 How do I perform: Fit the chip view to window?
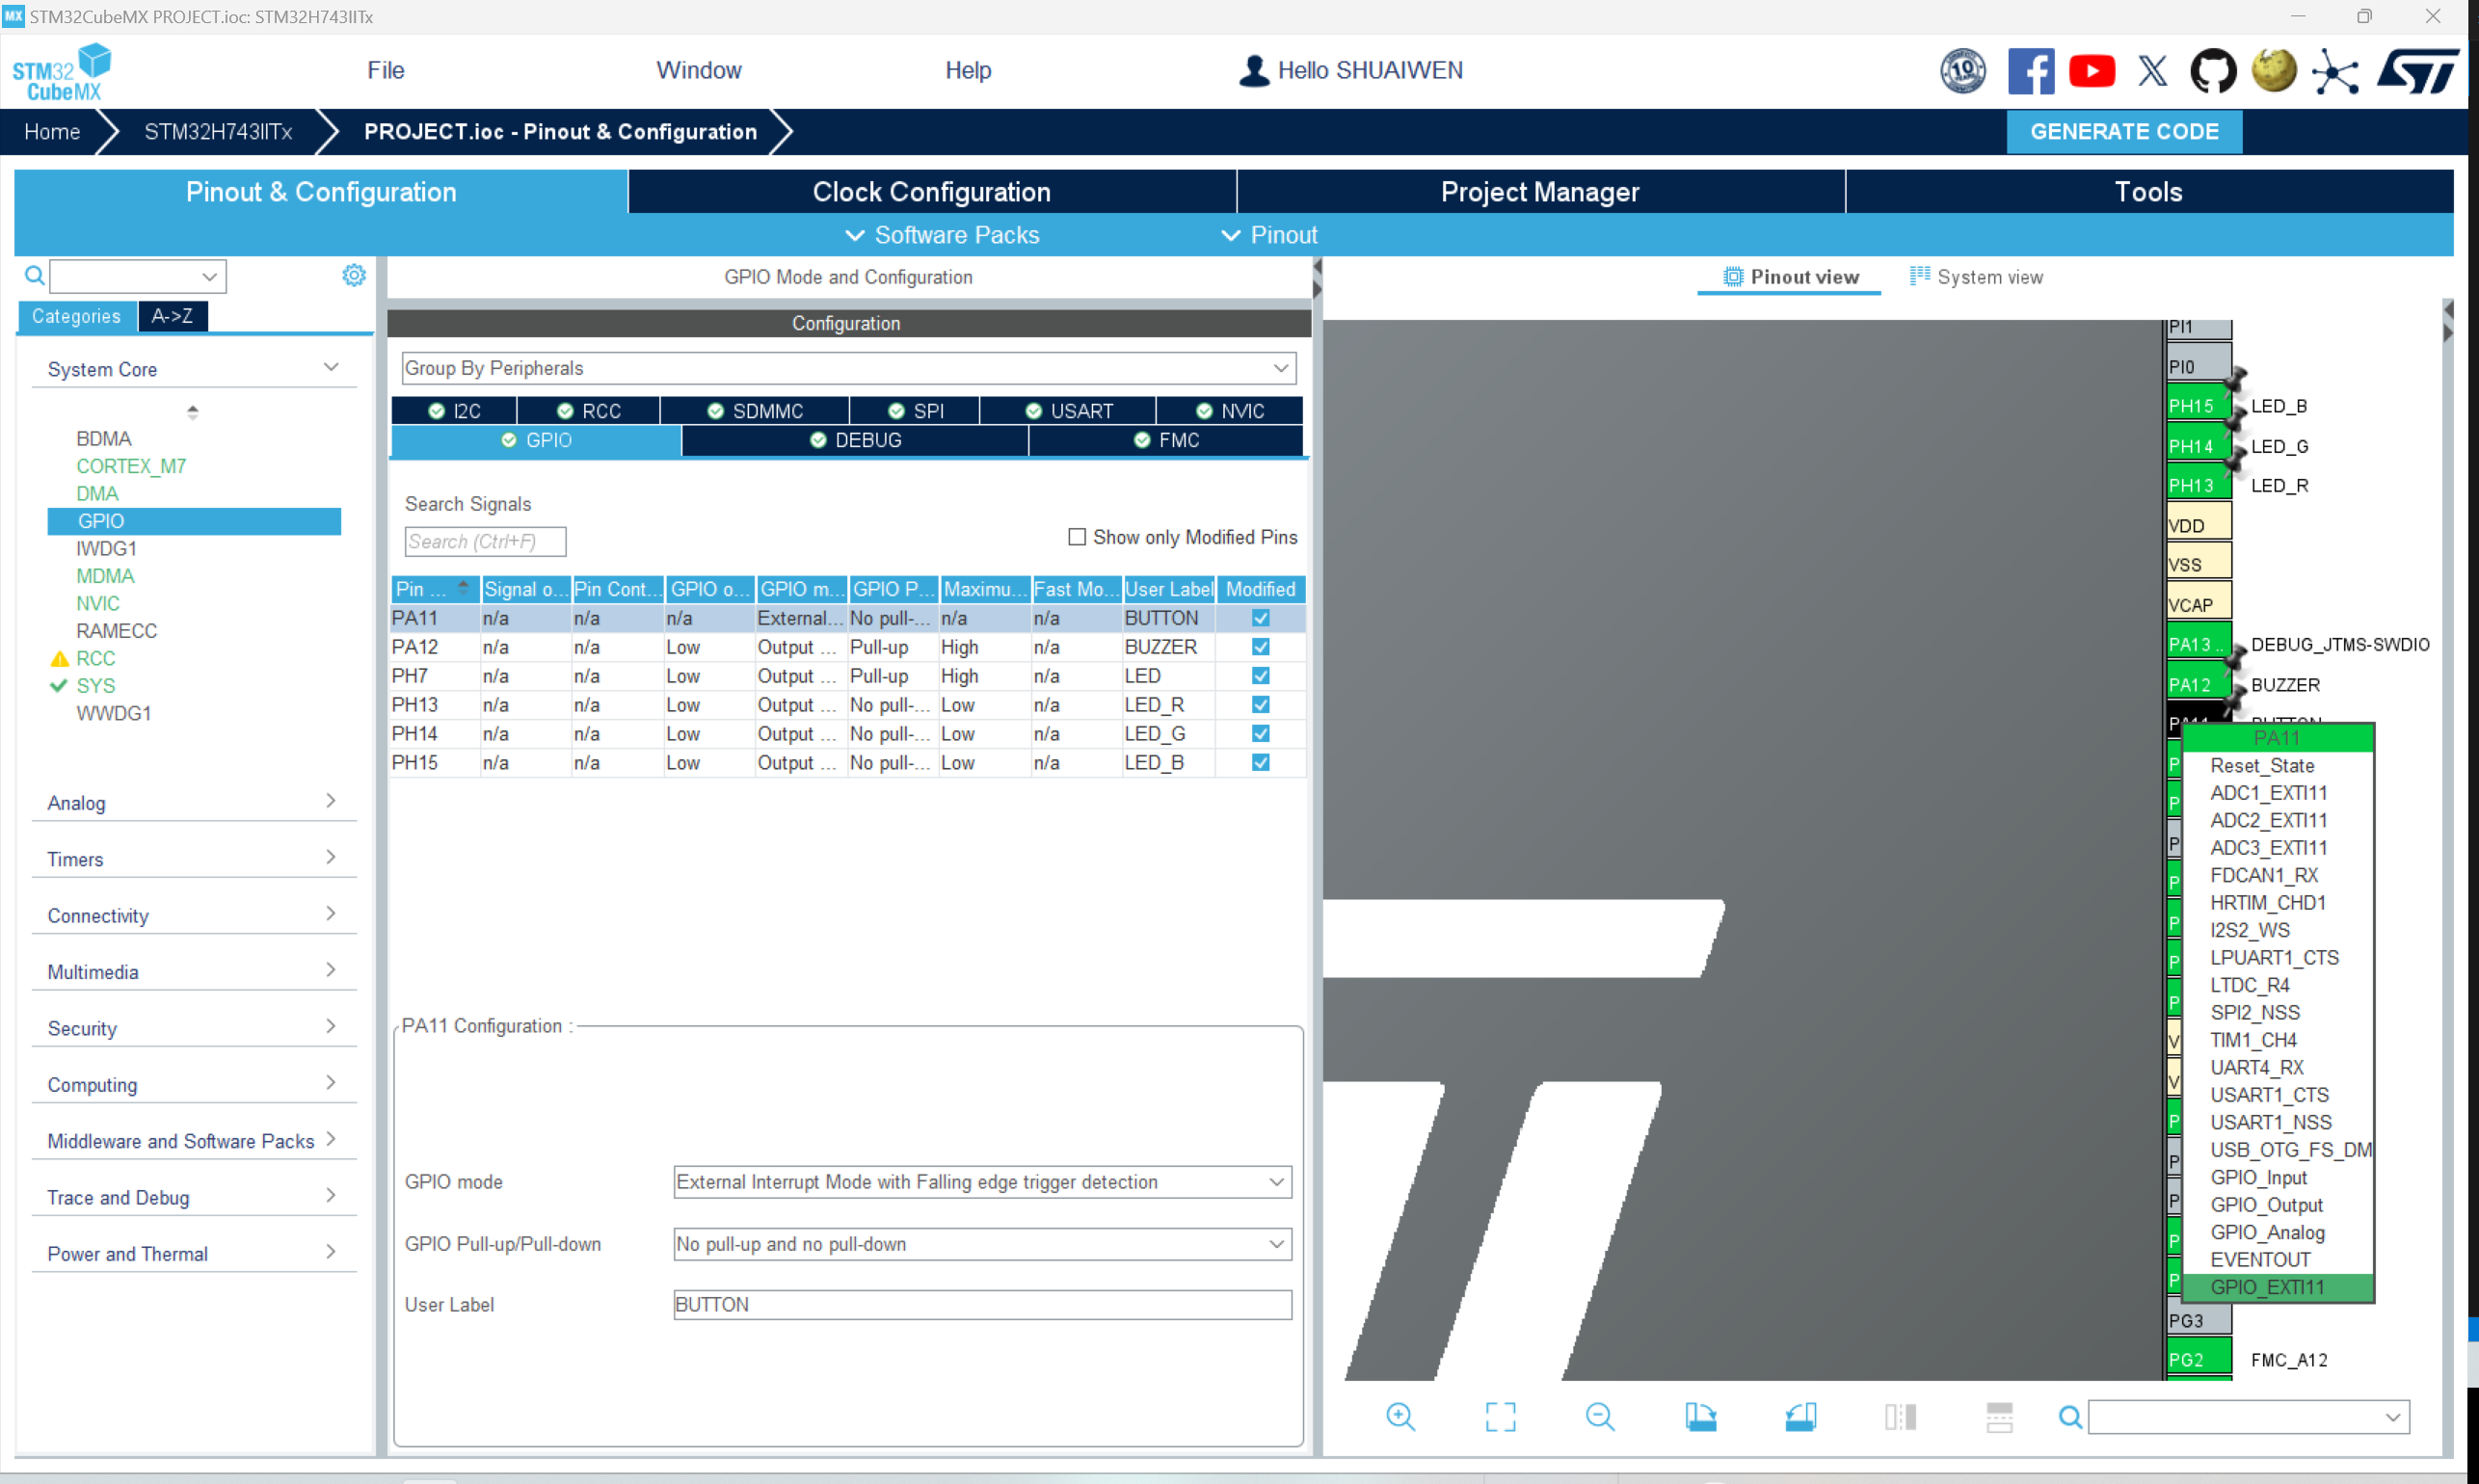pos(1500,1416)
